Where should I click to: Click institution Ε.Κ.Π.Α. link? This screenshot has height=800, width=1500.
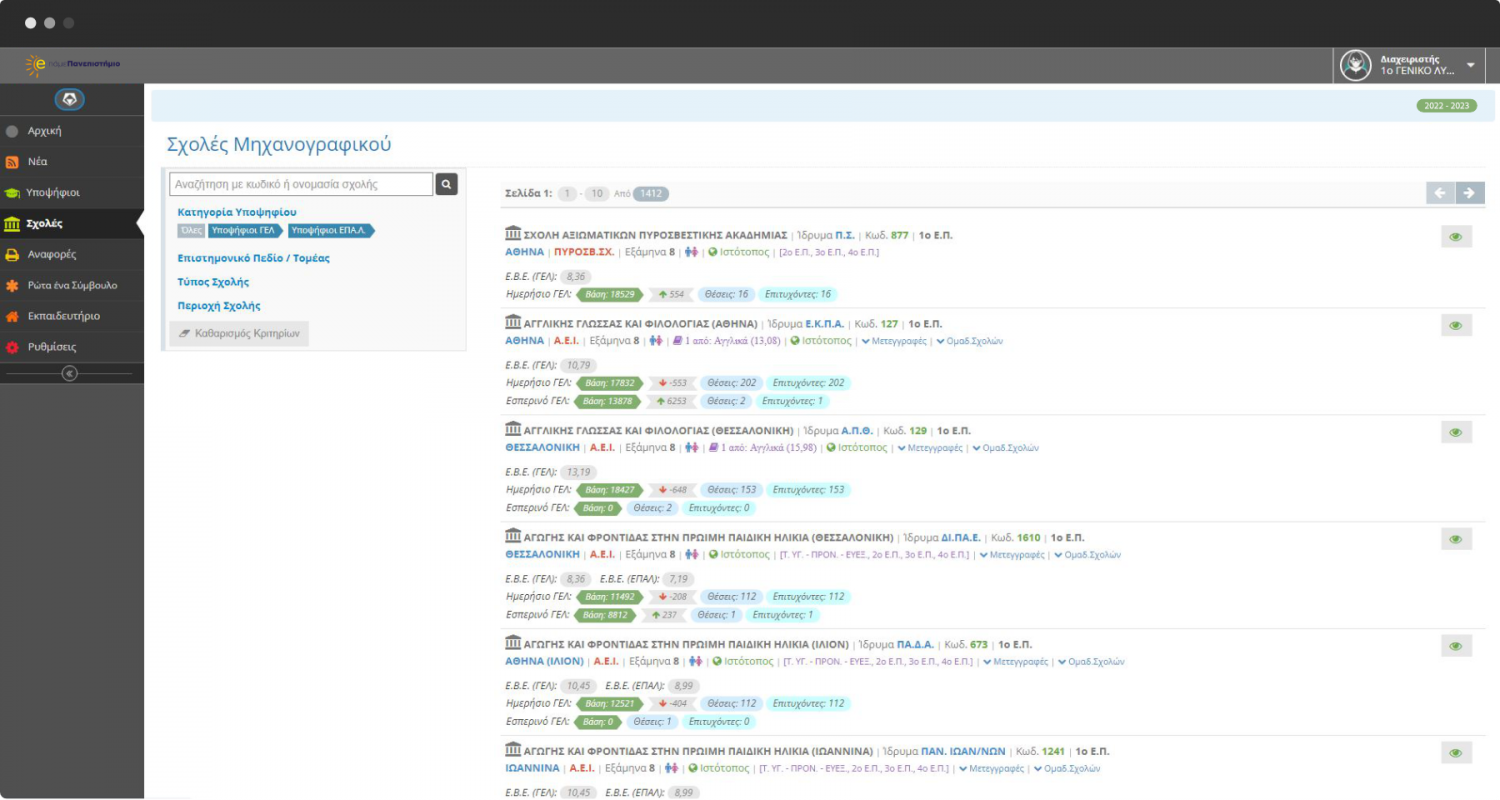[826, 324]
